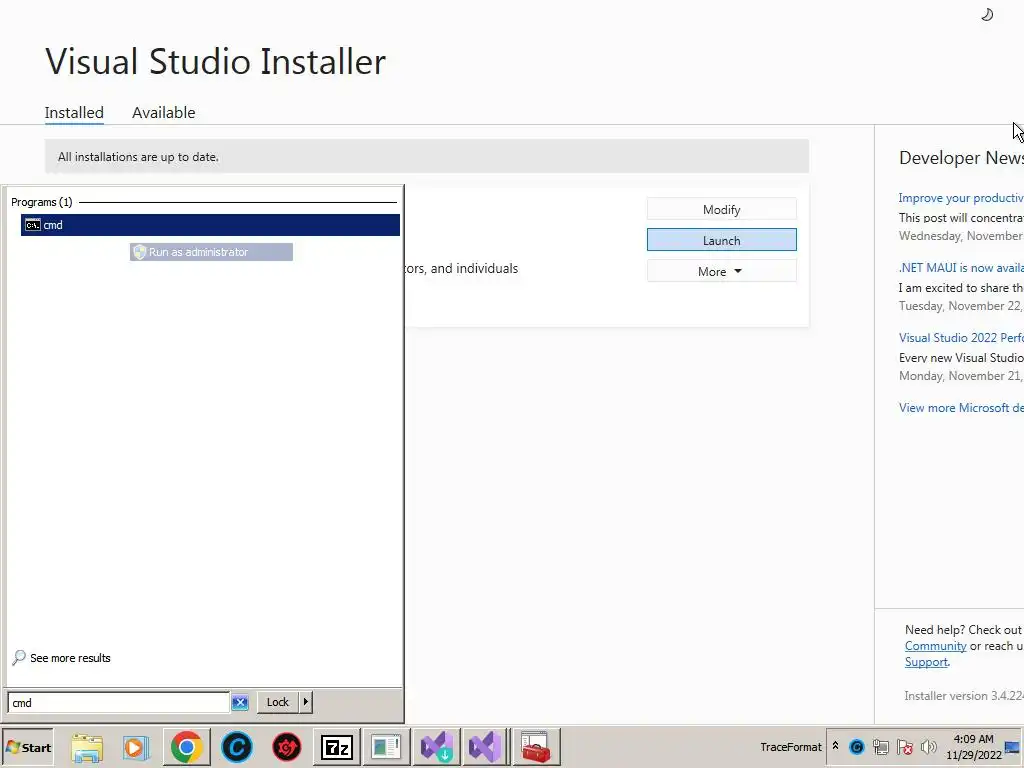1024x768 pixels.
Task: Click See more results link
Action: coord(70,658)
